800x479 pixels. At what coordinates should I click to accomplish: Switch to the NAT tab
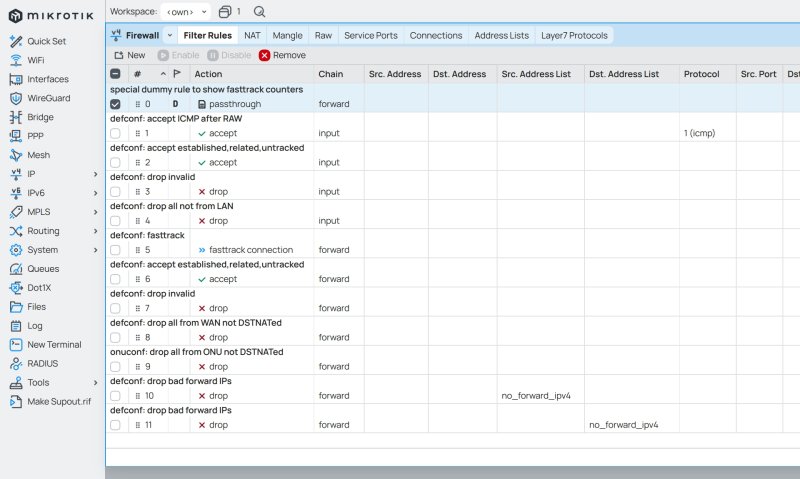[252, 36]
